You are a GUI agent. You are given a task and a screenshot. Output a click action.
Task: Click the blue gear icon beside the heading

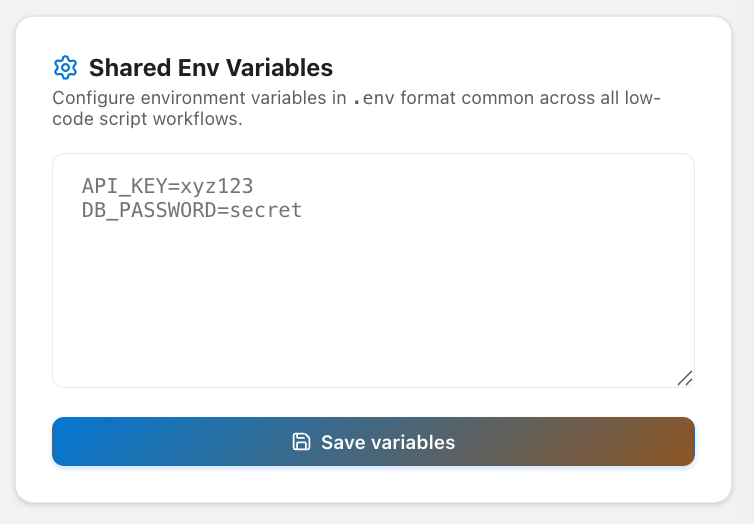click(65, 67)
